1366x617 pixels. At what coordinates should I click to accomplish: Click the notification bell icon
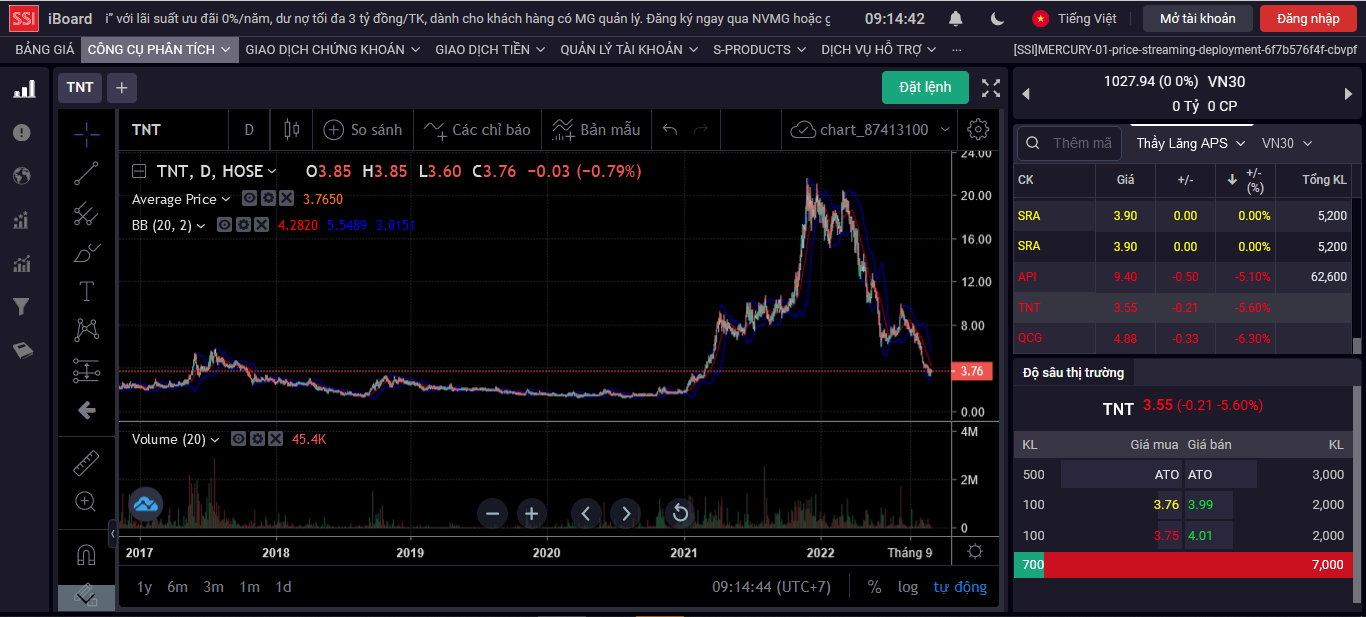tap(956, 19)
